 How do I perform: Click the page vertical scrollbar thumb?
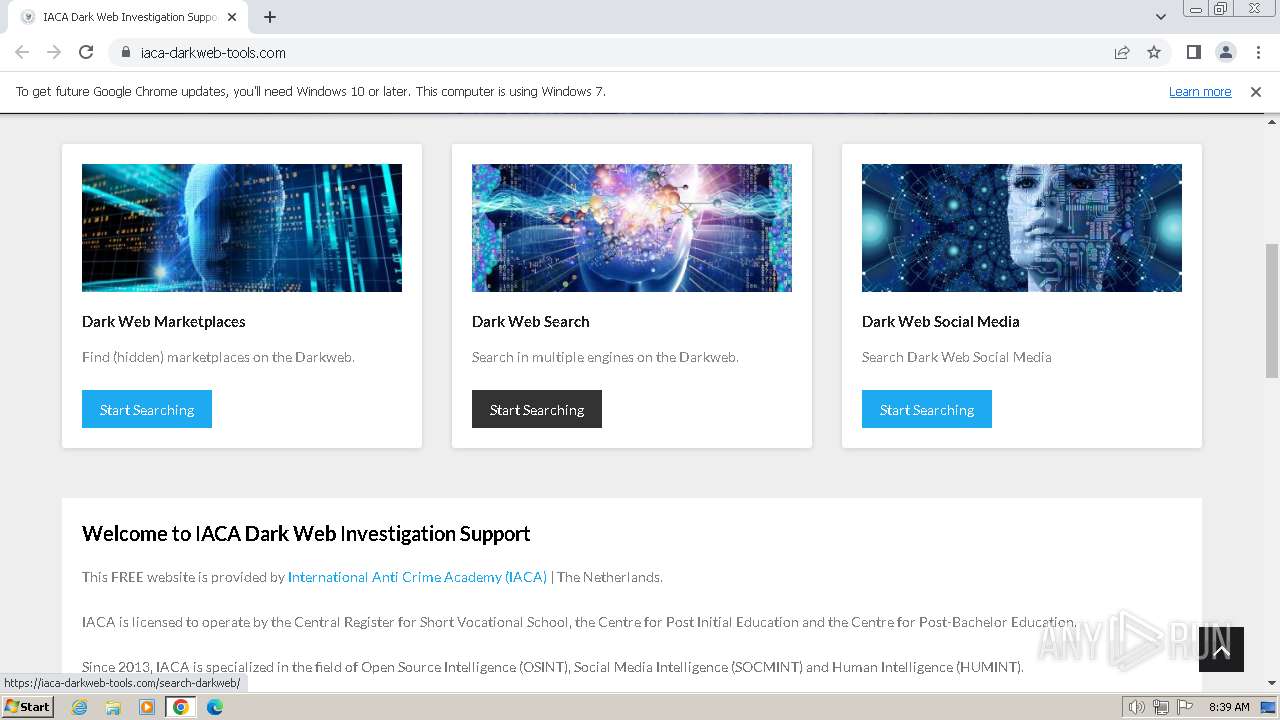point(1272,310)
